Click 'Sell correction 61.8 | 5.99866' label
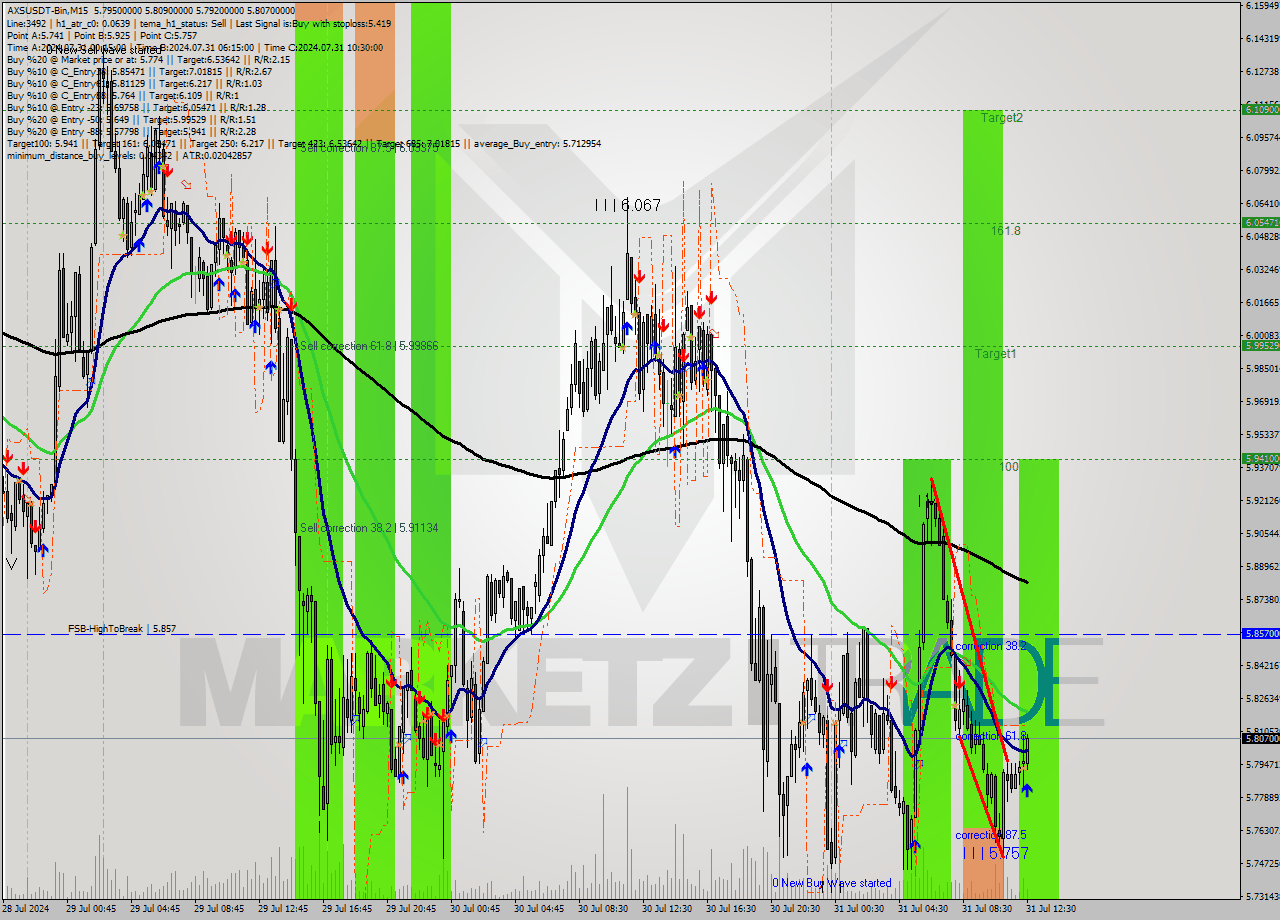This screenshot has width=1280, height=920. point(369,346)
